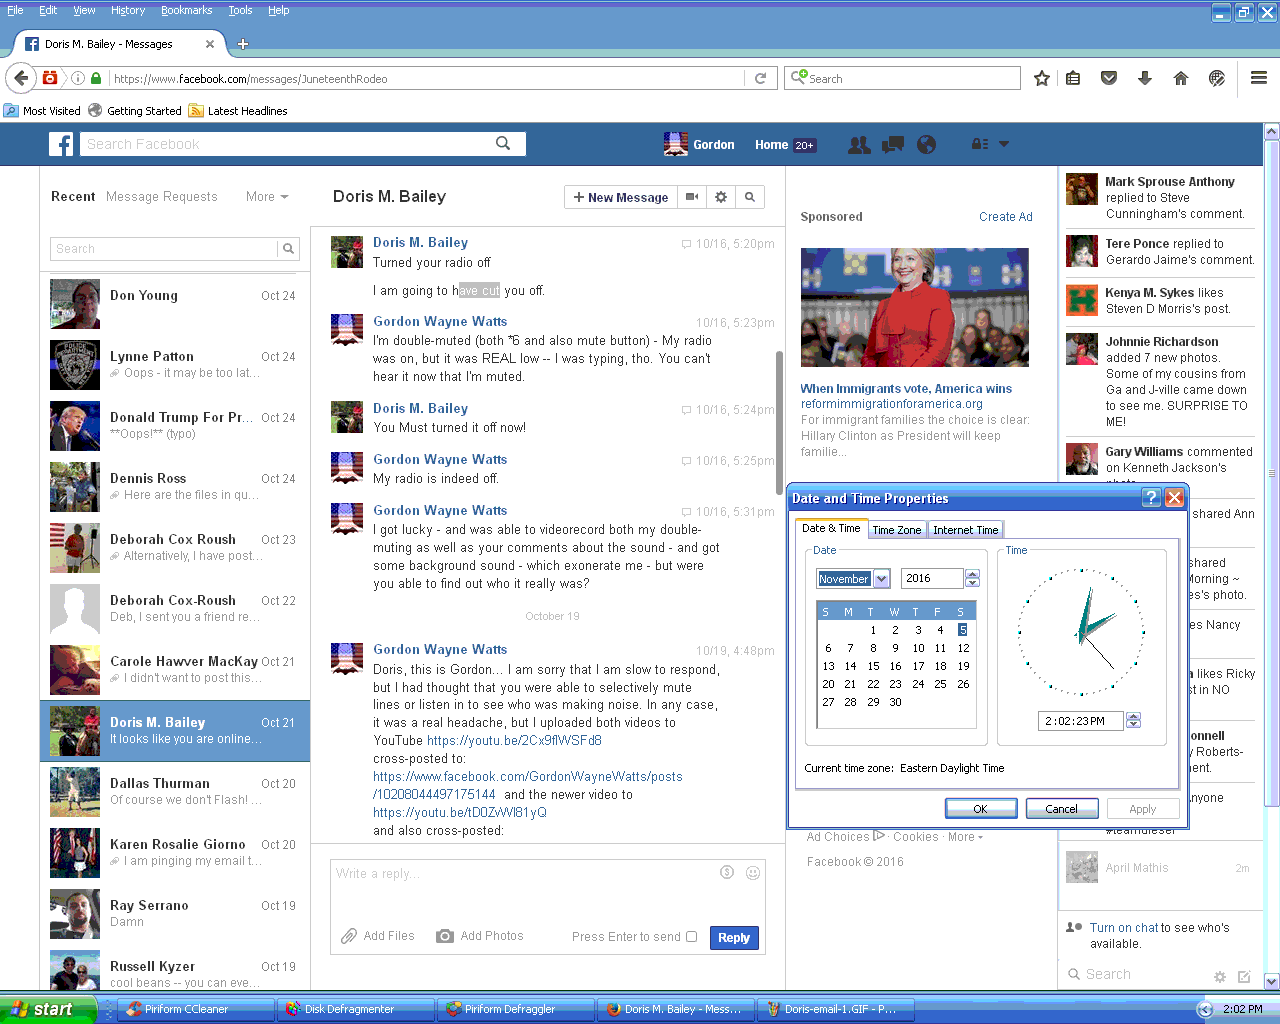Open the Firefox hamburger menu
Screen dimensions: 1280x1024
coord(1259,78)
